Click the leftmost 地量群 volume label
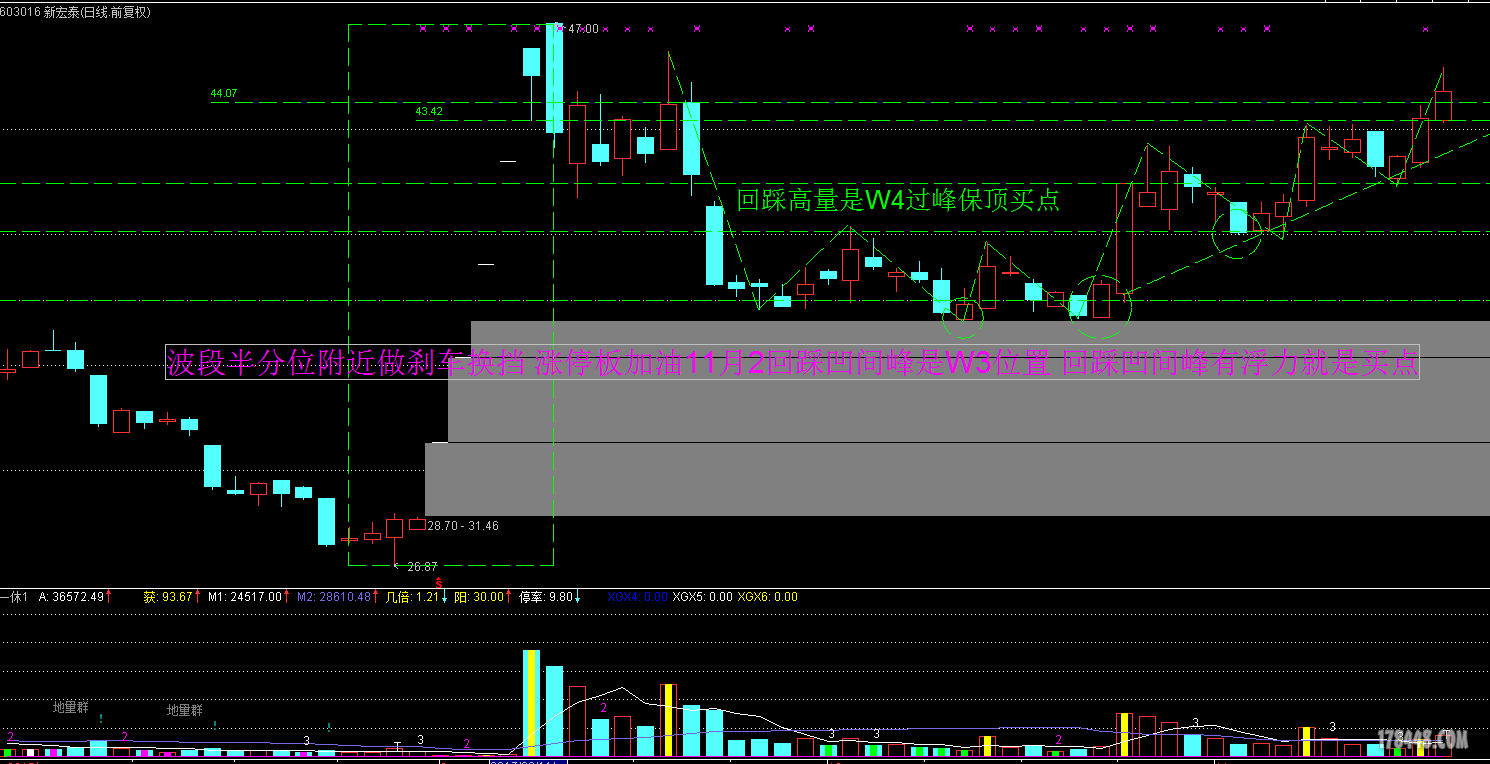1490x764 pixels. click(71, 707)
